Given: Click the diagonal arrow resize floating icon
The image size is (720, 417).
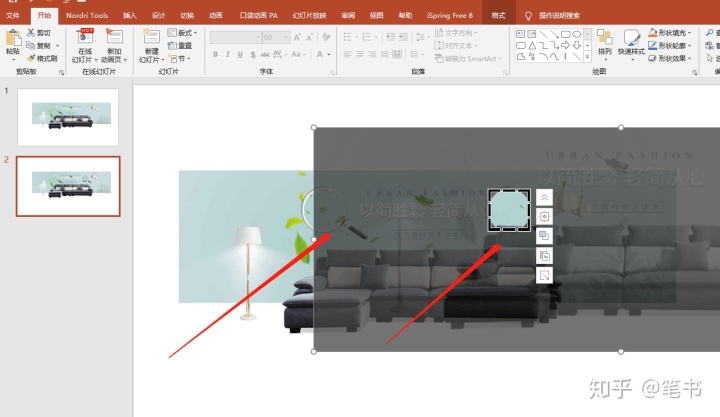Looking at the screenshot, I should (x=544, y=276).
